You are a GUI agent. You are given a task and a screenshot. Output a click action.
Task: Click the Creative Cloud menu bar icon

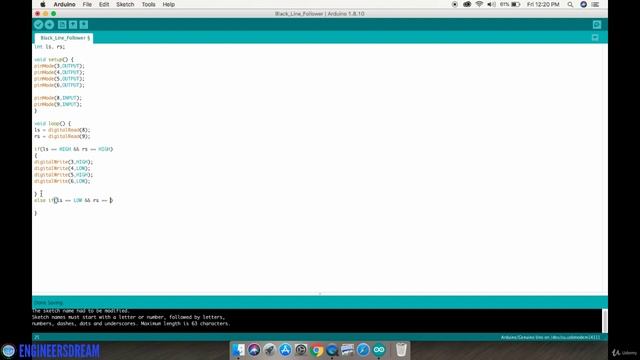[467, 4]
